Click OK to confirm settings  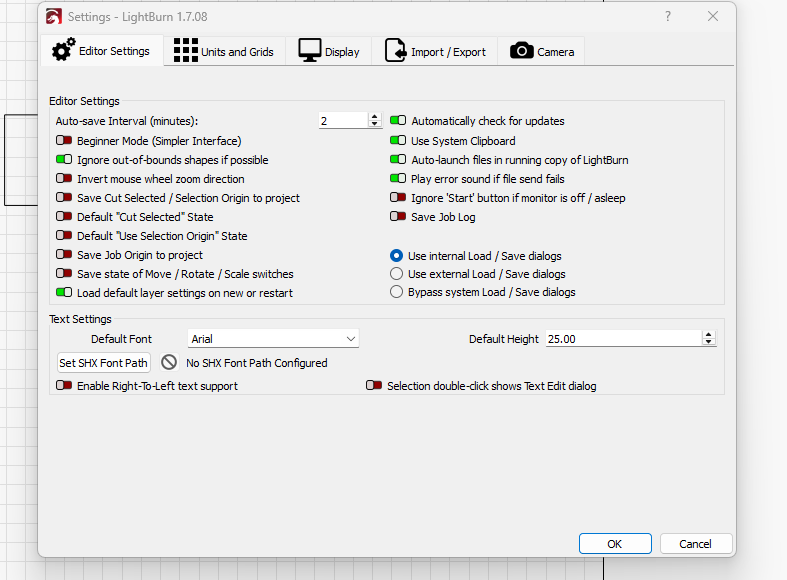[x=615, y=544]
